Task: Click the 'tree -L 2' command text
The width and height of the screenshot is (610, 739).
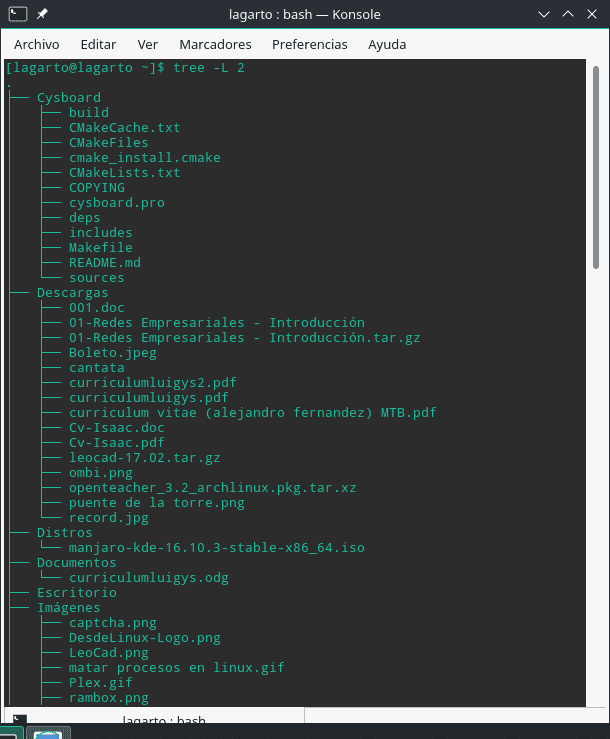Action: [x=209, y=68]
